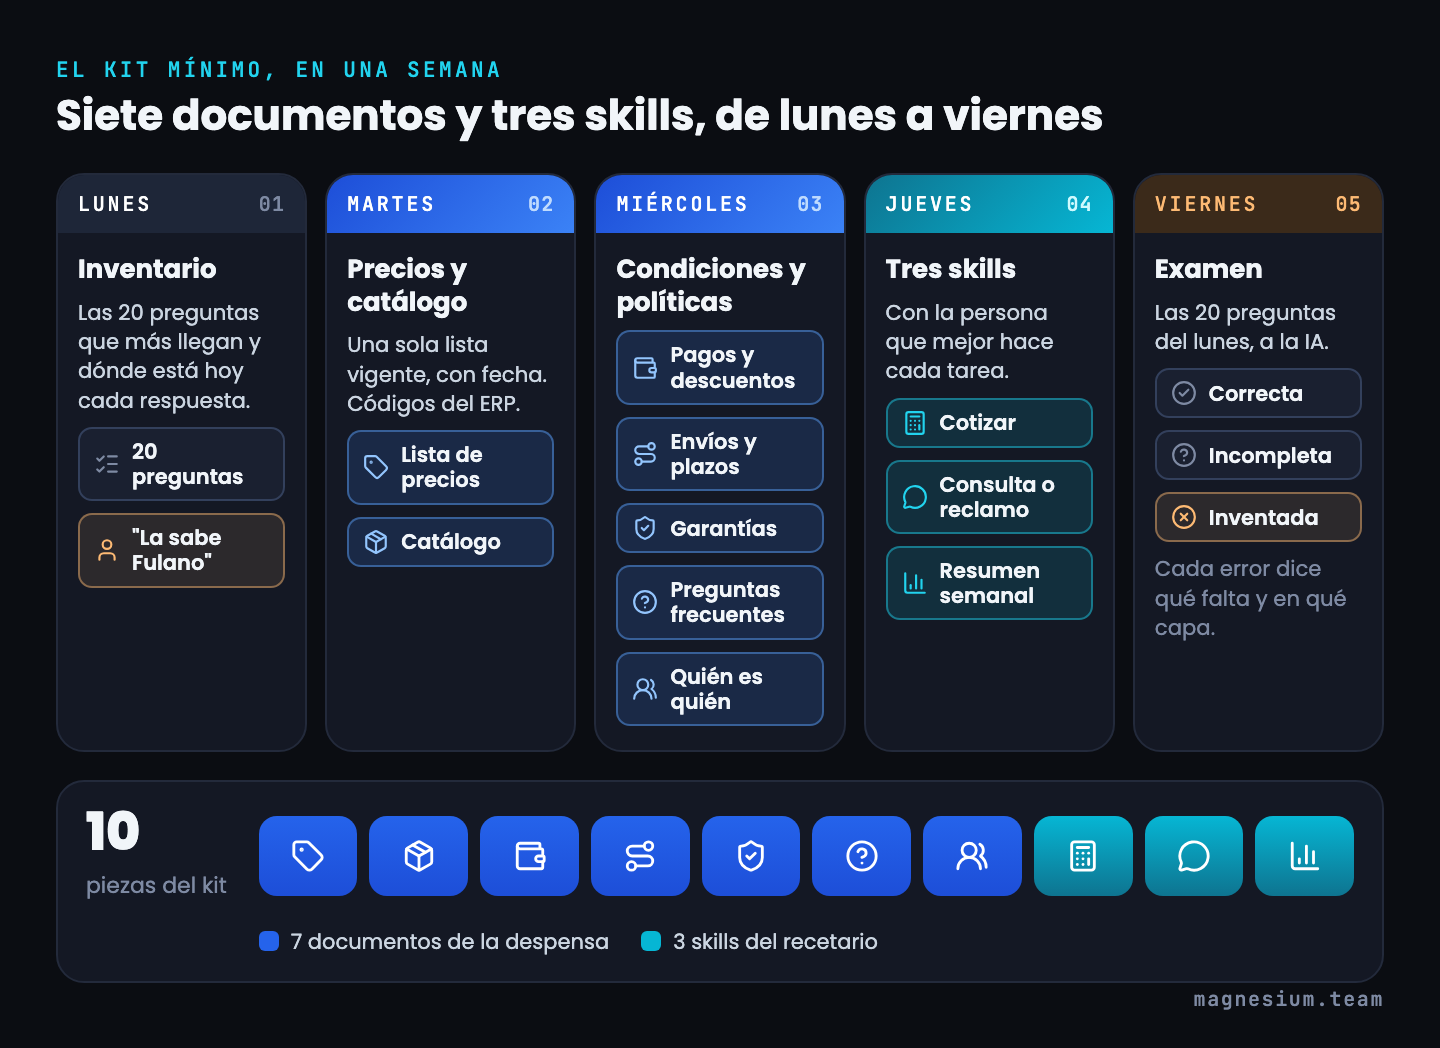Select the route tile in the kit pieces row
This screenshot has width=1440, height=1048.
(x=640, y=856)
